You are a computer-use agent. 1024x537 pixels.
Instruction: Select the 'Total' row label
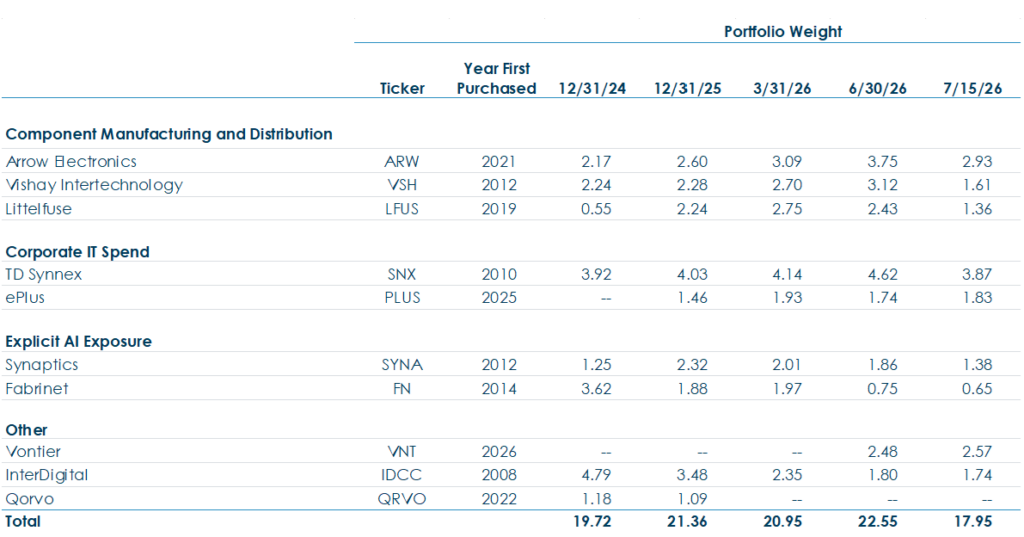pyautogui.click(x=23, y=521)
